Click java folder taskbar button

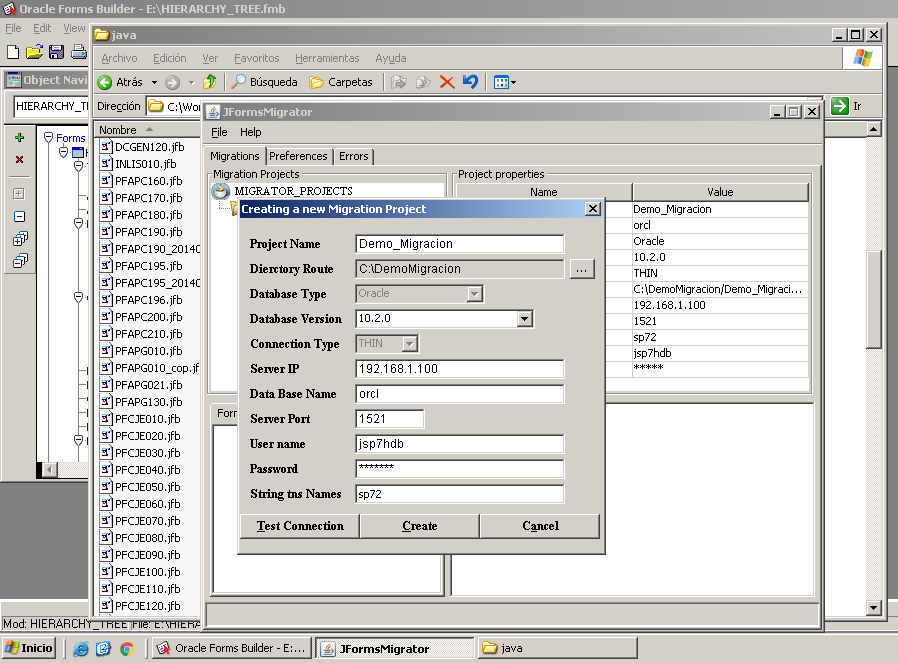558,648
